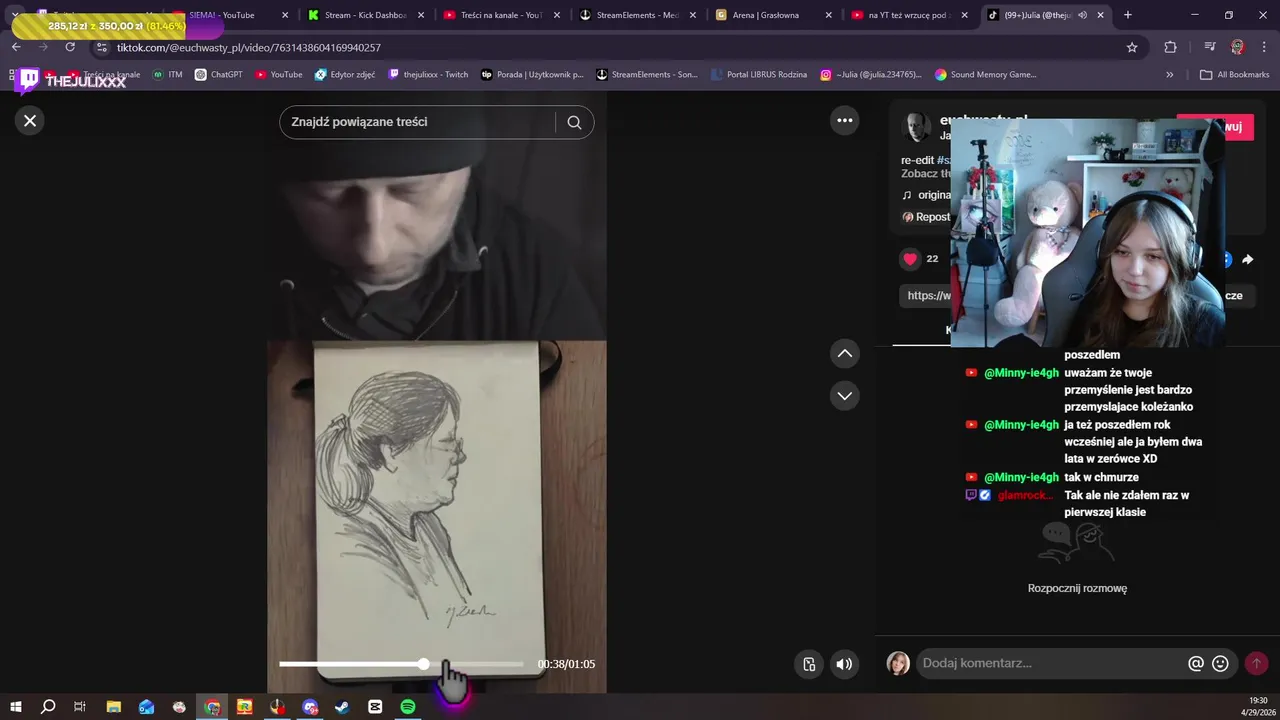1280x720 pixels.
Task: Open the Windows Start menu
Action: coord(15,706)
